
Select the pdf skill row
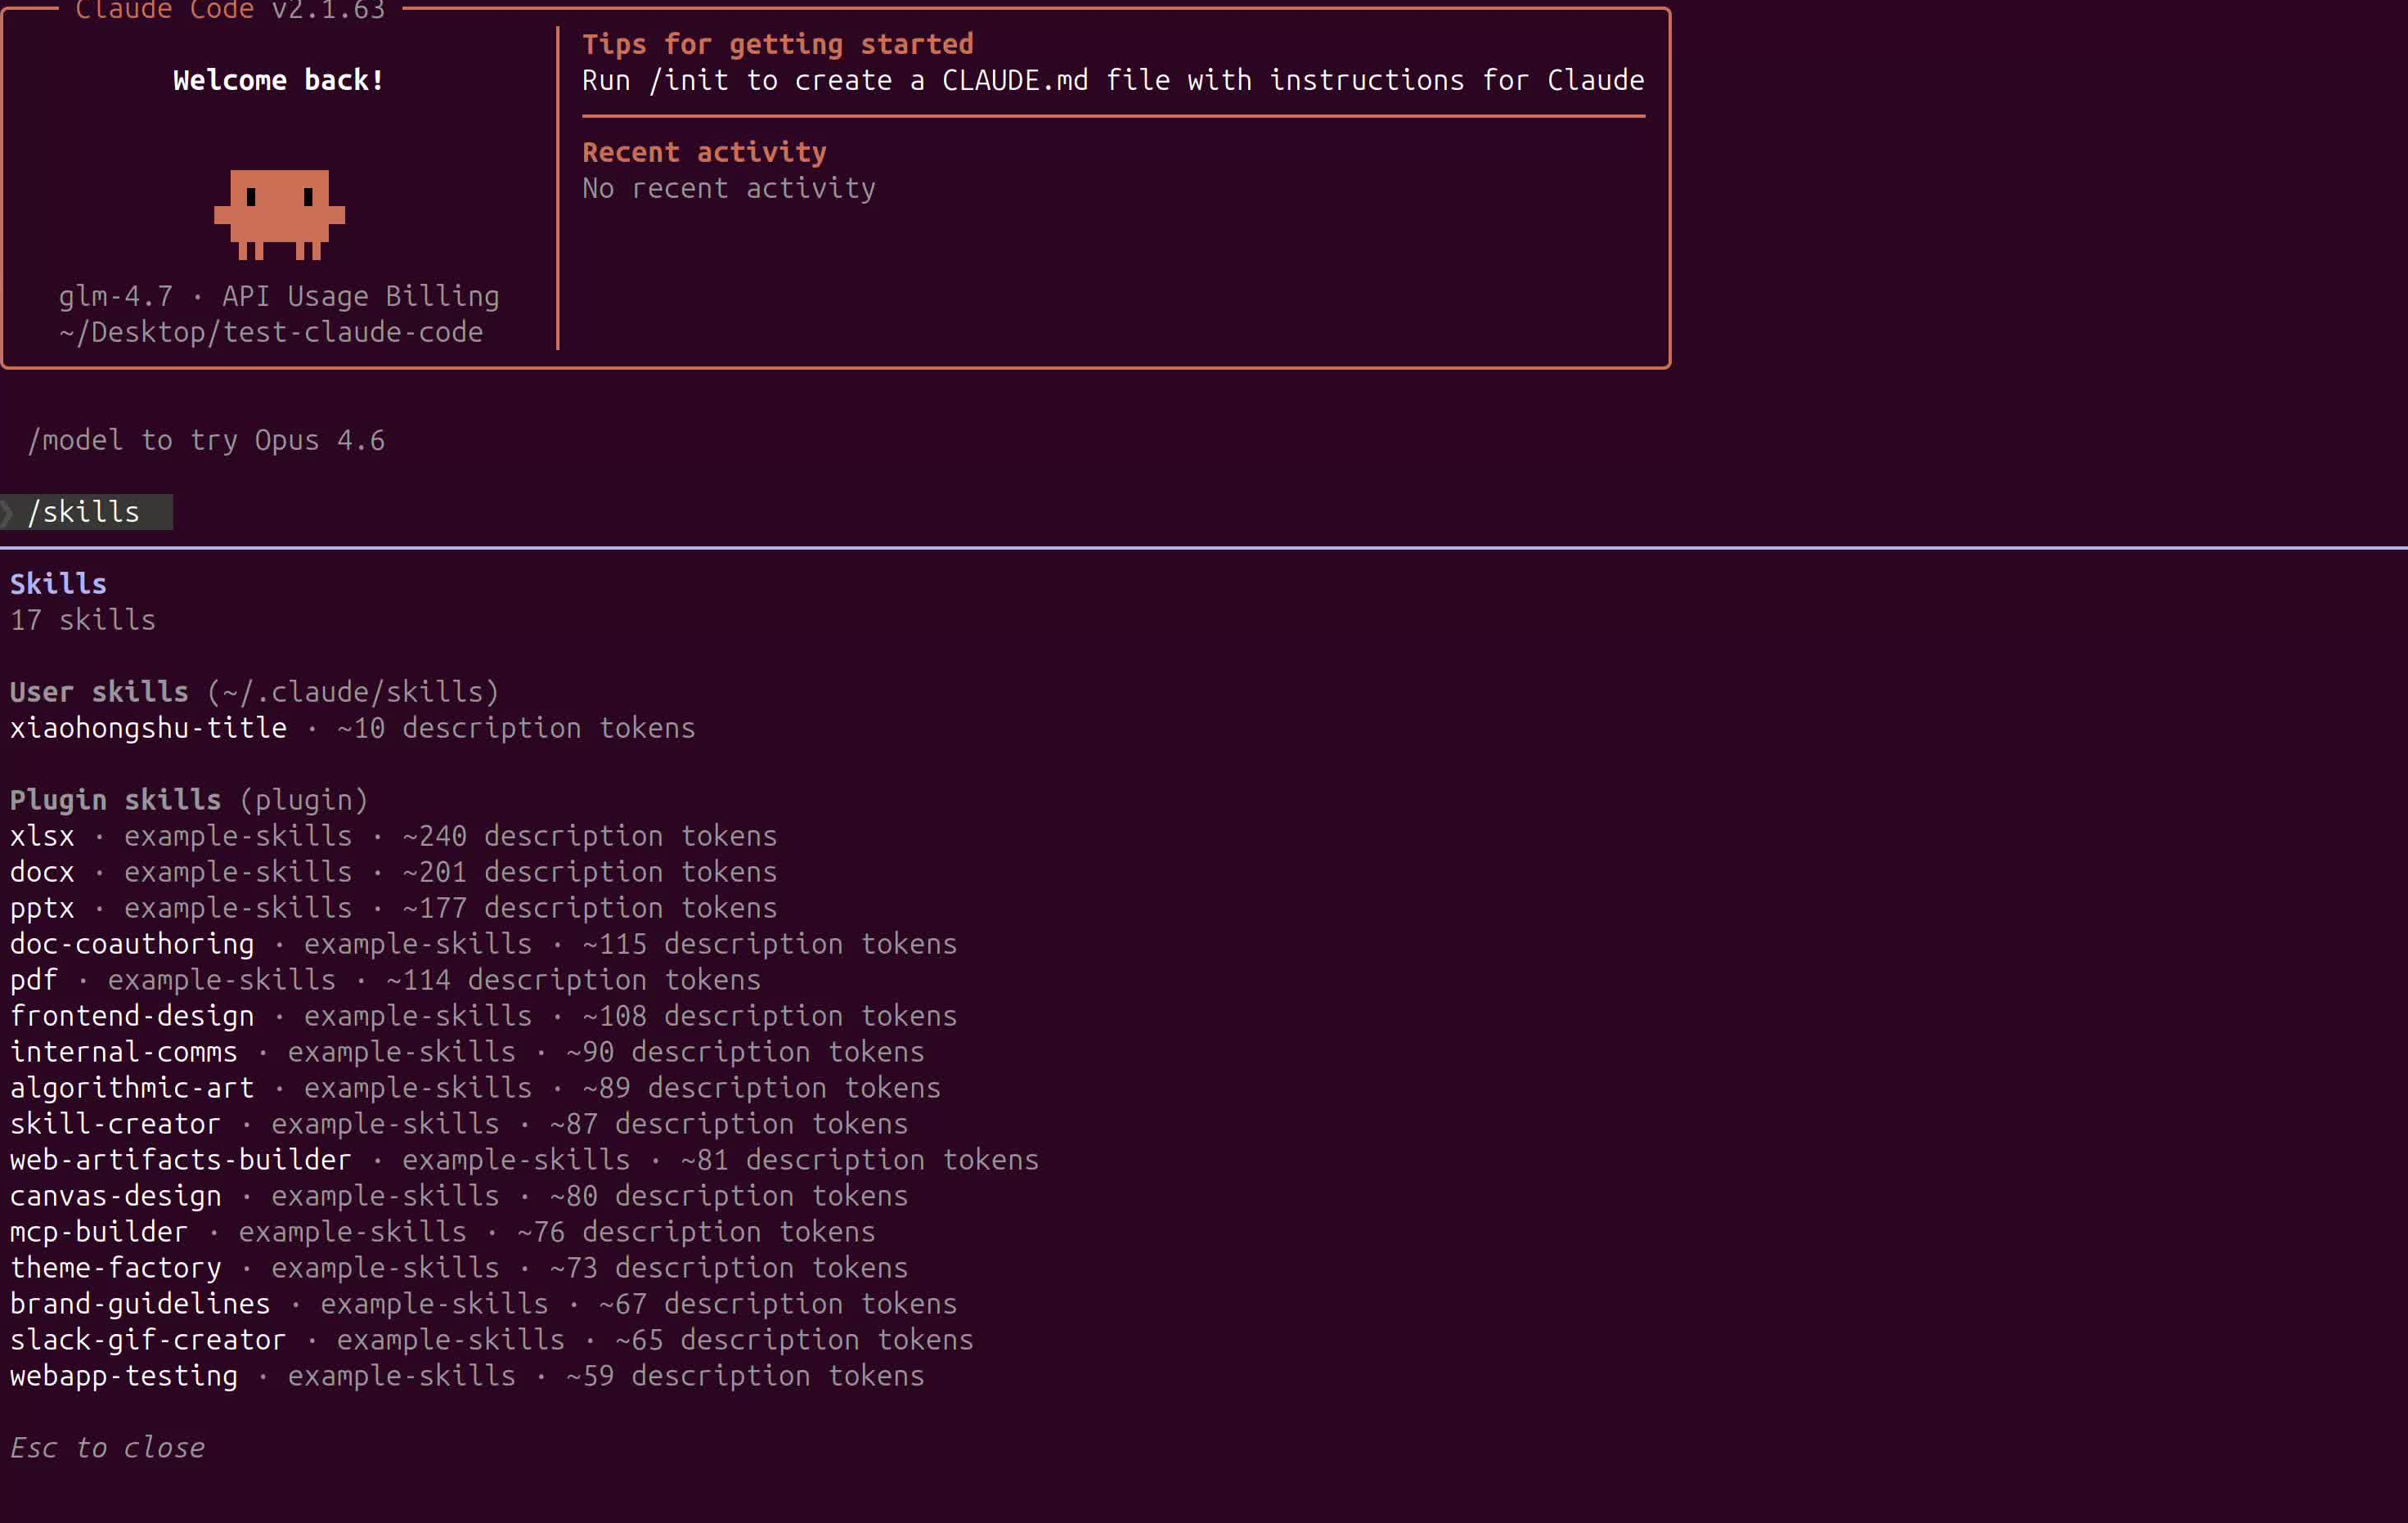point(386,980)
